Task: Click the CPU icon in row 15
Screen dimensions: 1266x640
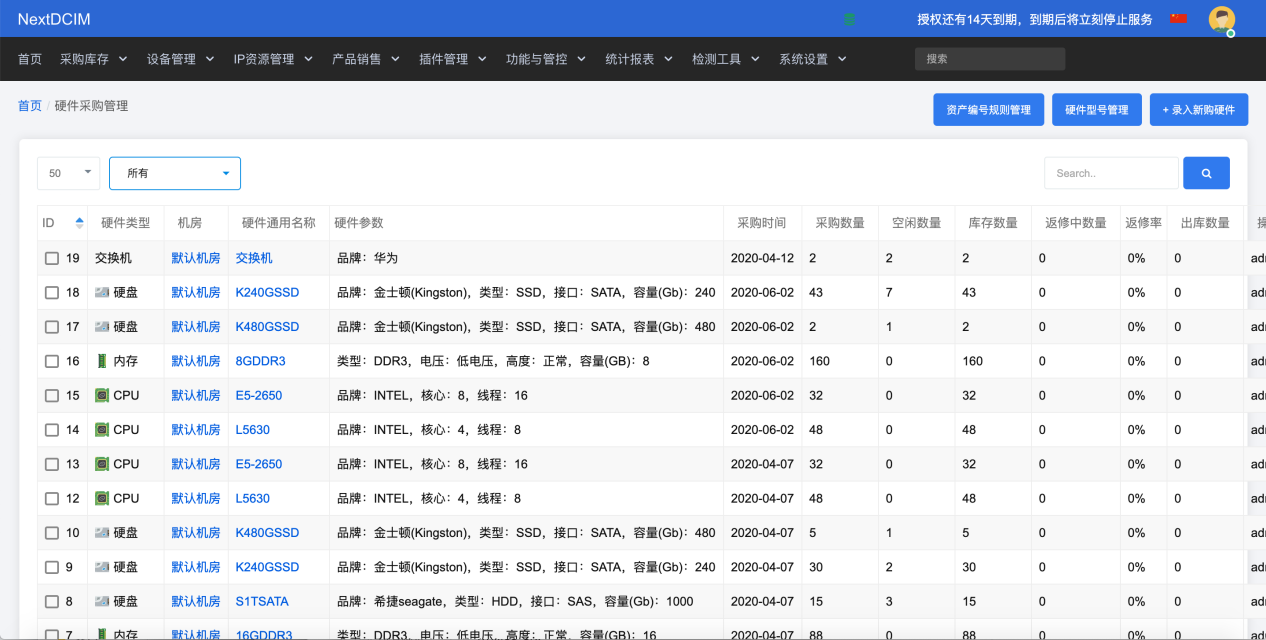Action: click(x=102, y=396)
